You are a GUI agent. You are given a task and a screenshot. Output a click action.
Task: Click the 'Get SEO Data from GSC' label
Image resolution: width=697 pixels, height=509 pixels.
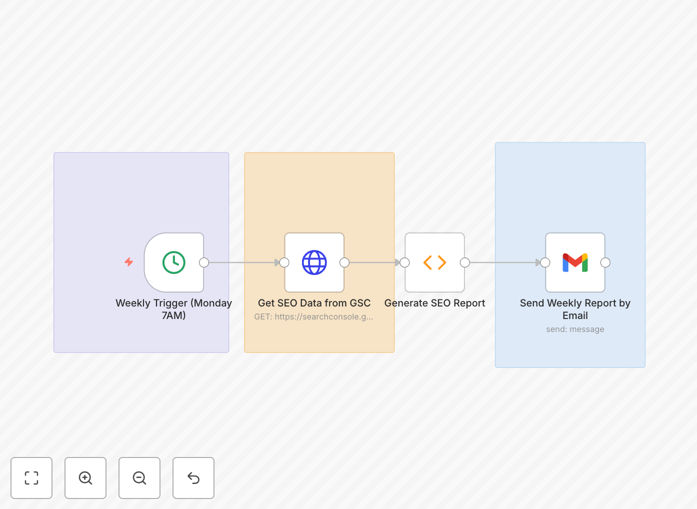point(314,303)
